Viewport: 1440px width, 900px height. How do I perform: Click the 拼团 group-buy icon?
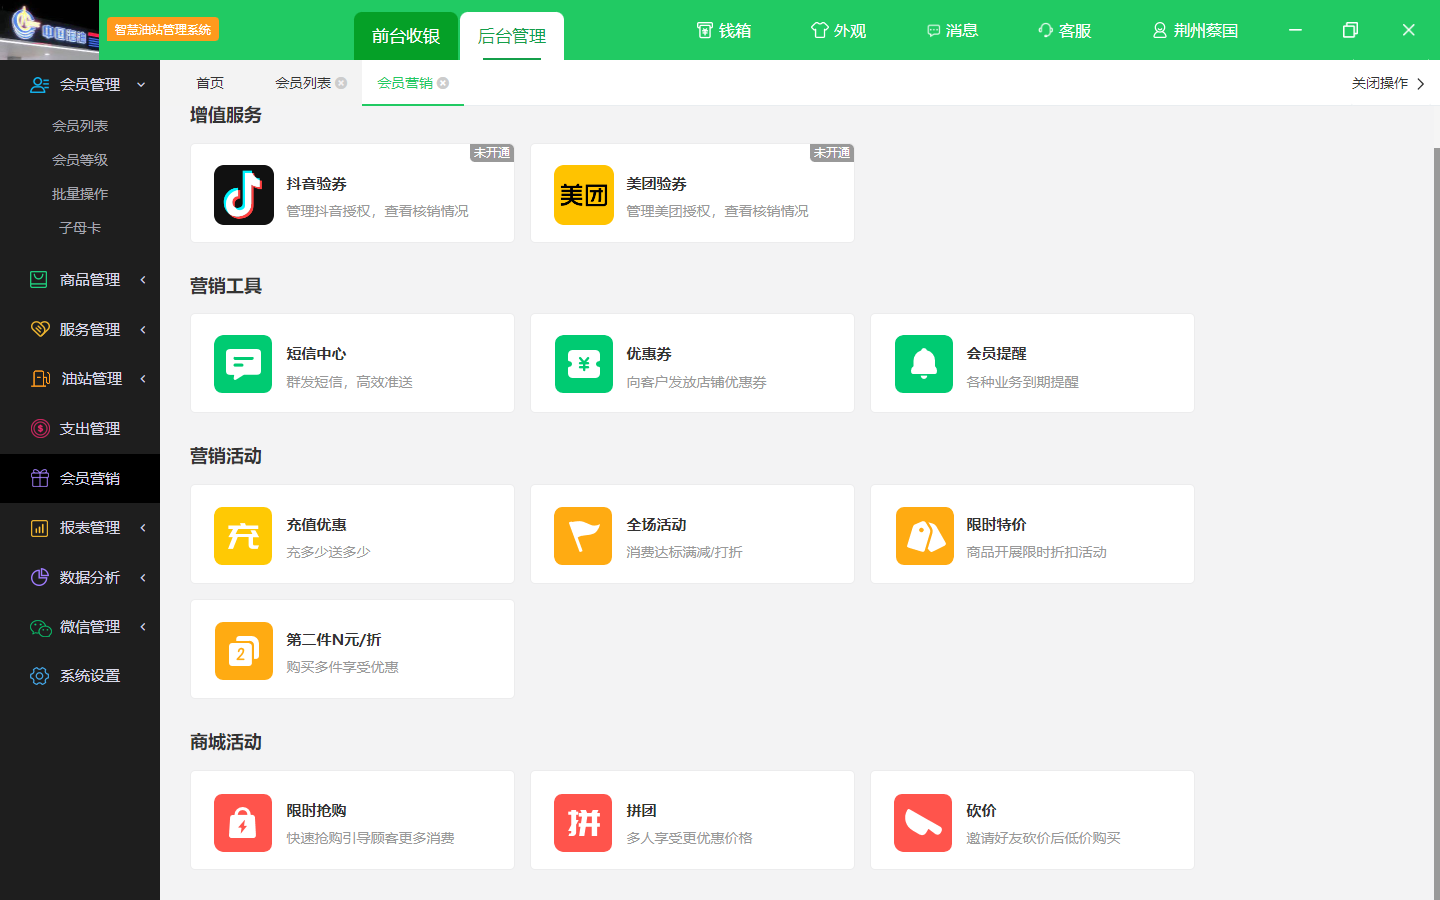pos(583,823)
